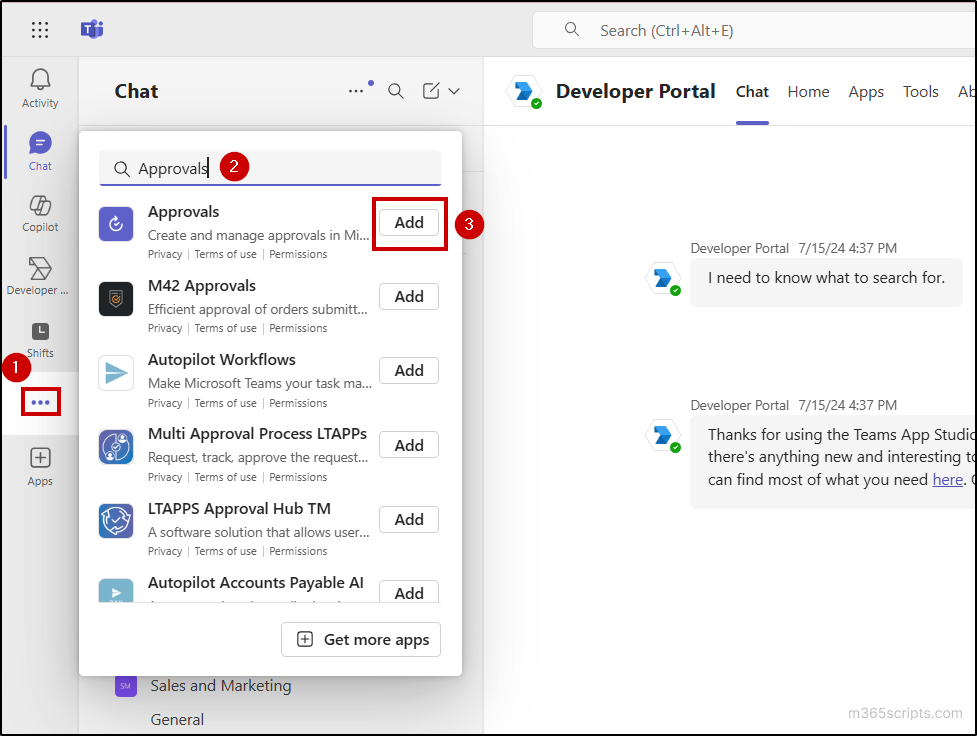Screen dimensions: 977x736
Task: Expand the new chat dropdown chevron
Action: (455, 91)
